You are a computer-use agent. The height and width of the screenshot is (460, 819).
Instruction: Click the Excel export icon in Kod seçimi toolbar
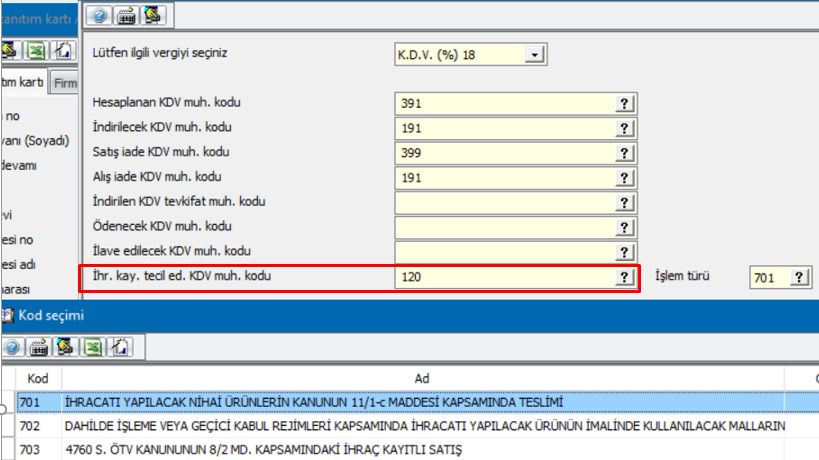coord(92,347)
